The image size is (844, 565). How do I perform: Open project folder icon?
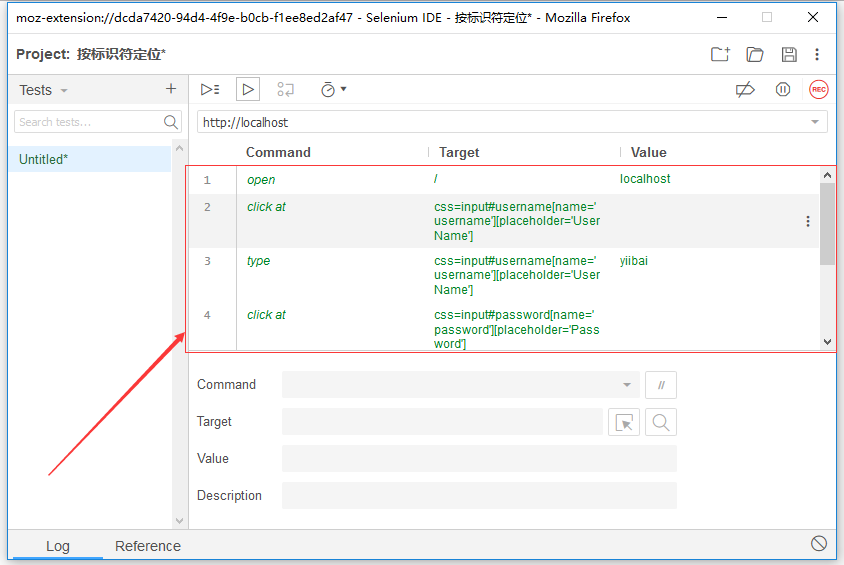[755, 54]
